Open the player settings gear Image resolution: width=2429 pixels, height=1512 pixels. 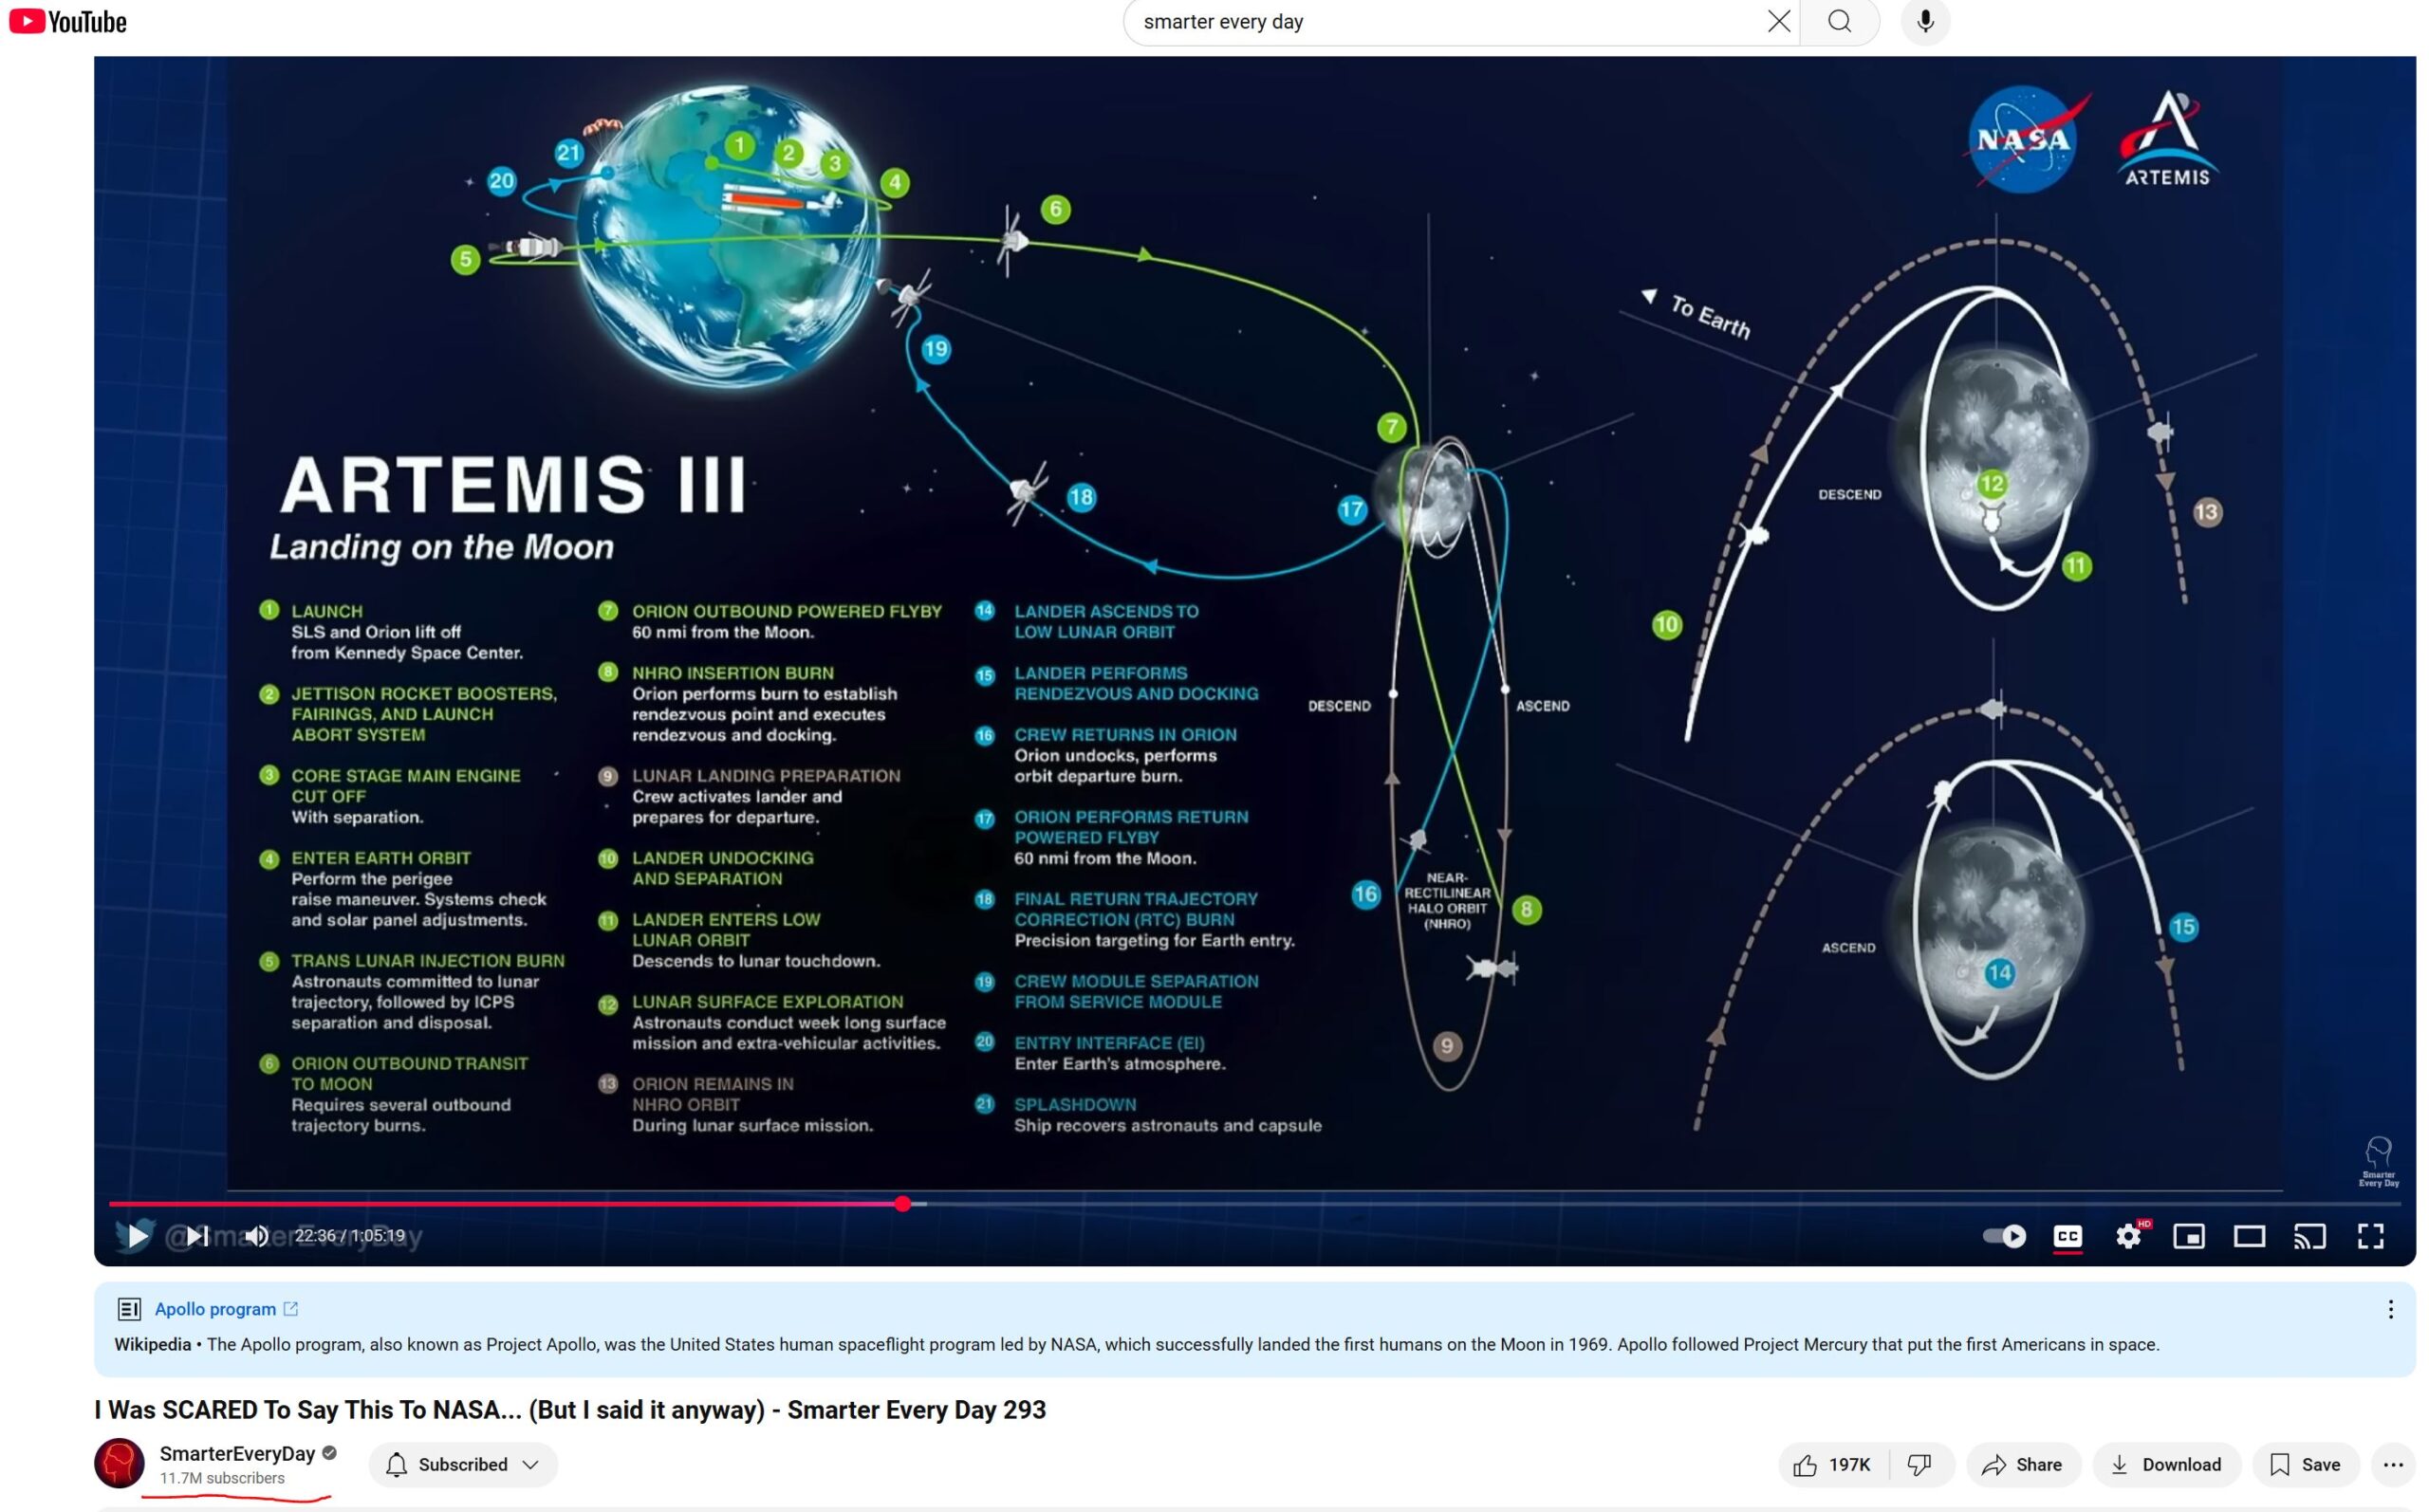(x=2128, y=1236)
